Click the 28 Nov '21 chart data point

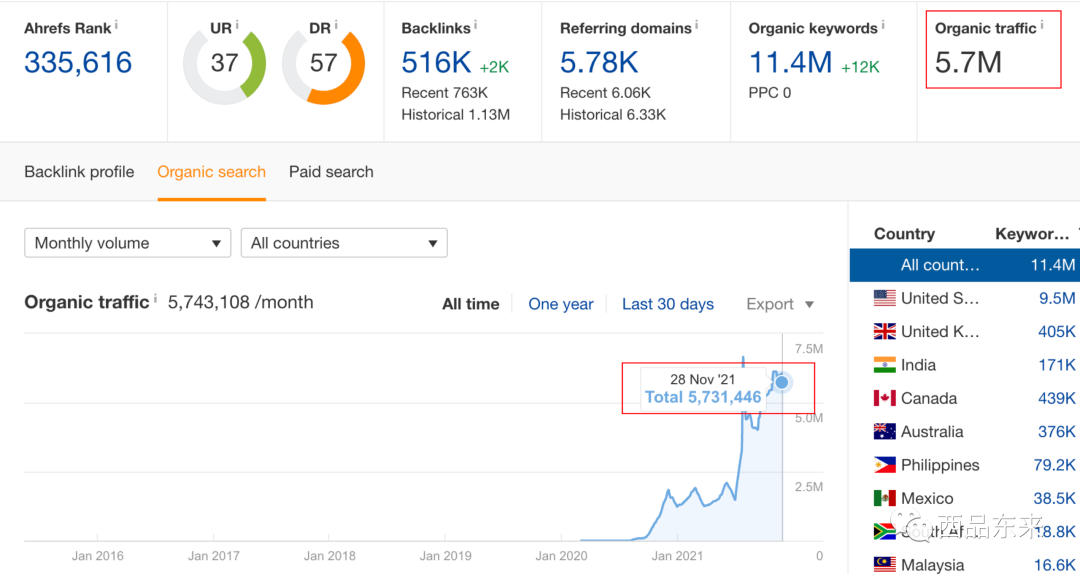(x=782, y=382)
